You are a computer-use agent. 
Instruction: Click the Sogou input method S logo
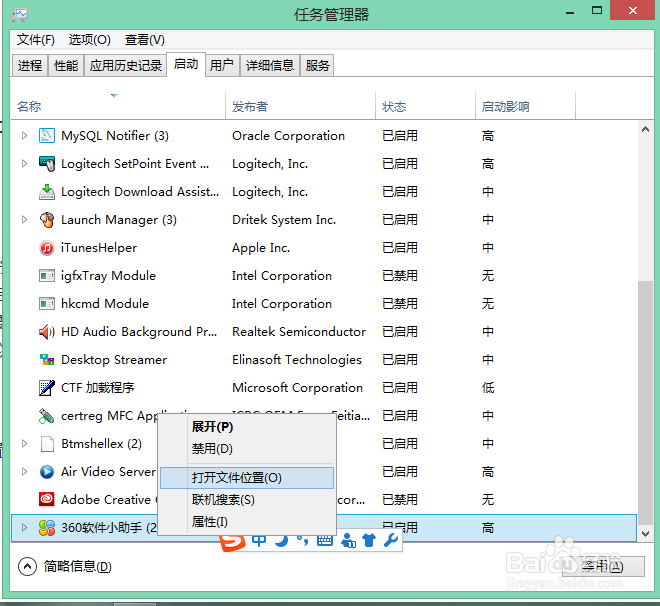pyautogui.click(x=232, y=542)
